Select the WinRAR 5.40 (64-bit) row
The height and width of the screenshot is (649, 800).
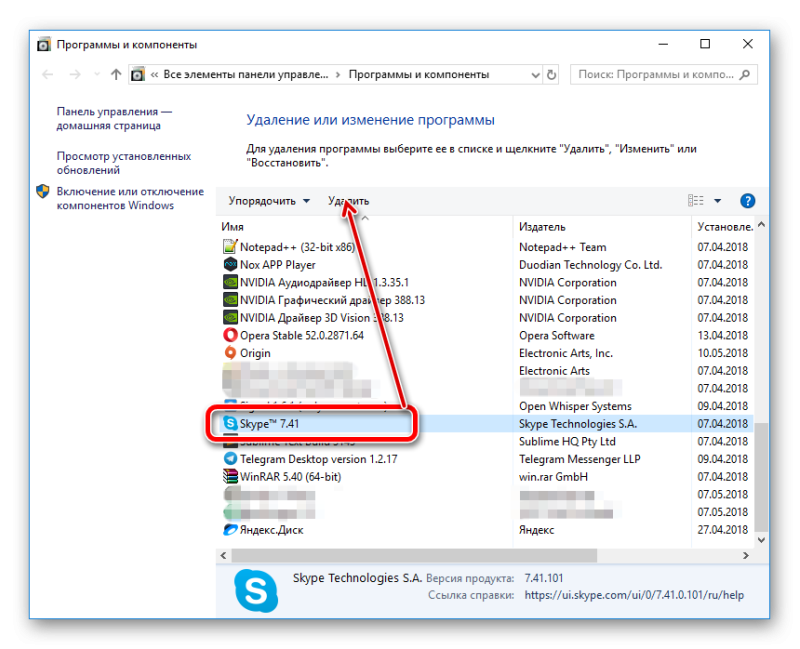pos(486,477)
